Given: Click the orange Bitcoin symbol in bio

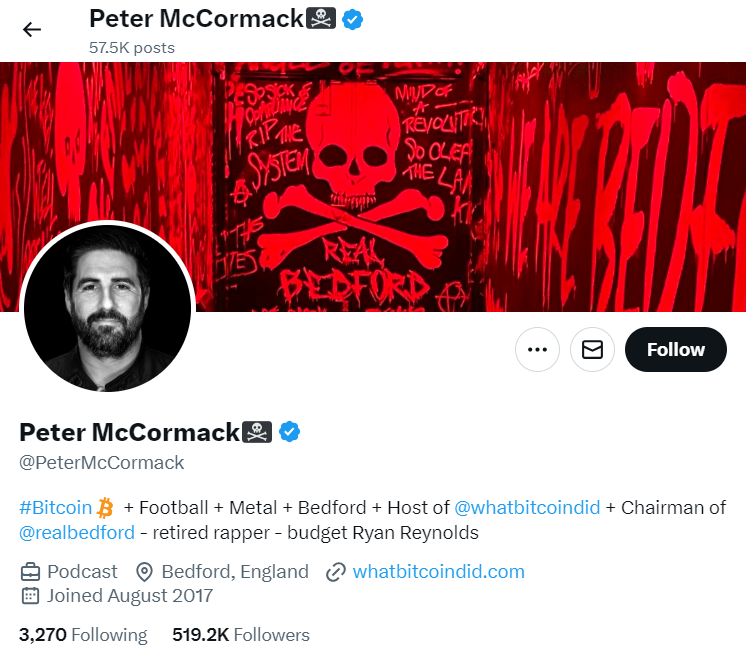Looking at the screenshot, I should 105,508.
